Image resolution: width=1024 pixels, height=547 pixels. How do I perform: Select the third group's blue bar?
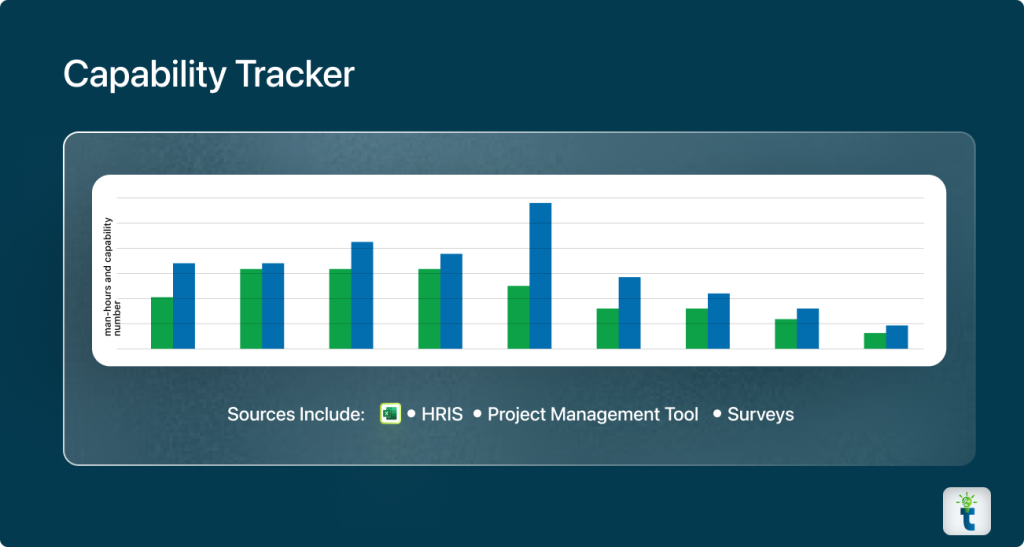coord(362,295)
